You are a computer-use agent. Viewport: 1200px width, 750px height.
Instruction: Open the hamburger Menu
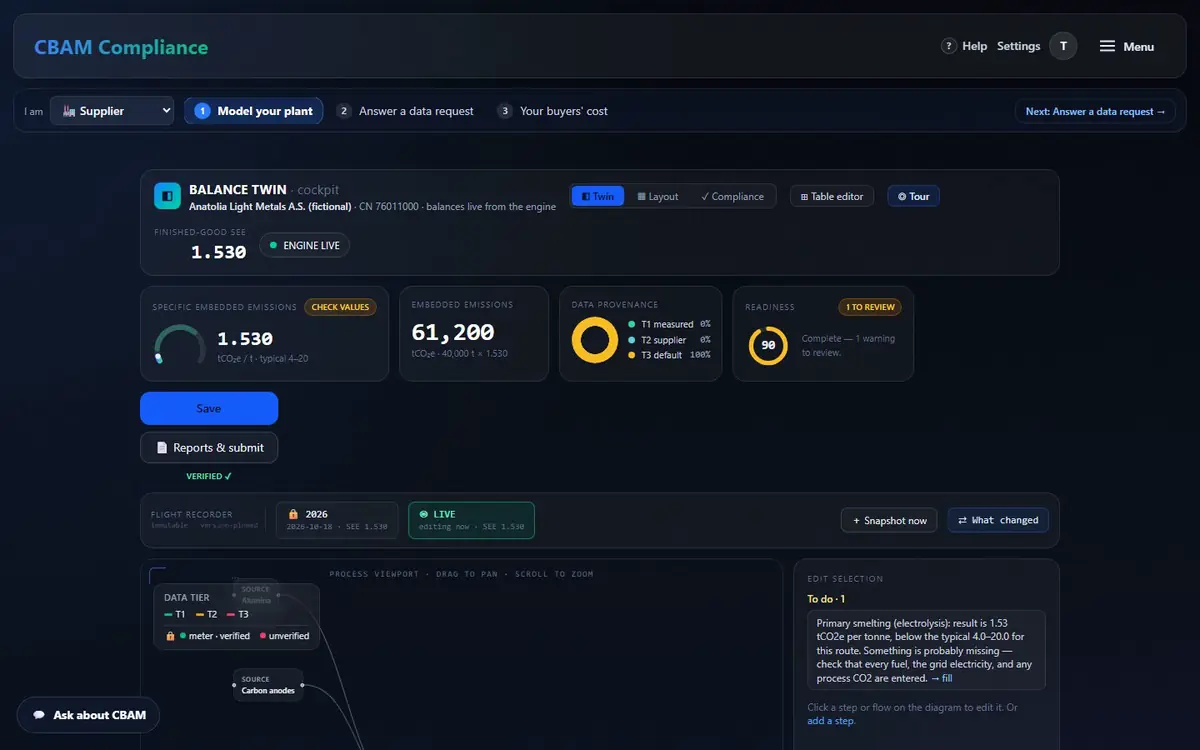click(x=1127, y=46)
